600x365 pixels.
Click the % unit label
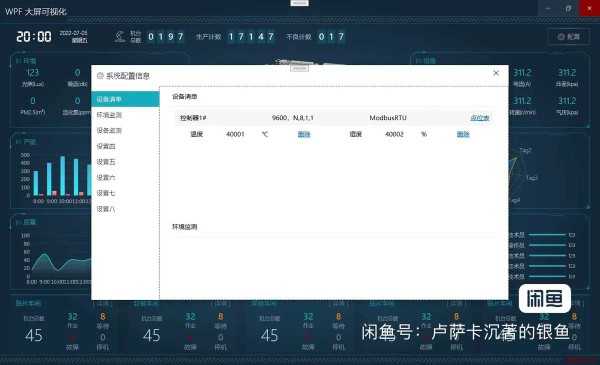(424, 134)
